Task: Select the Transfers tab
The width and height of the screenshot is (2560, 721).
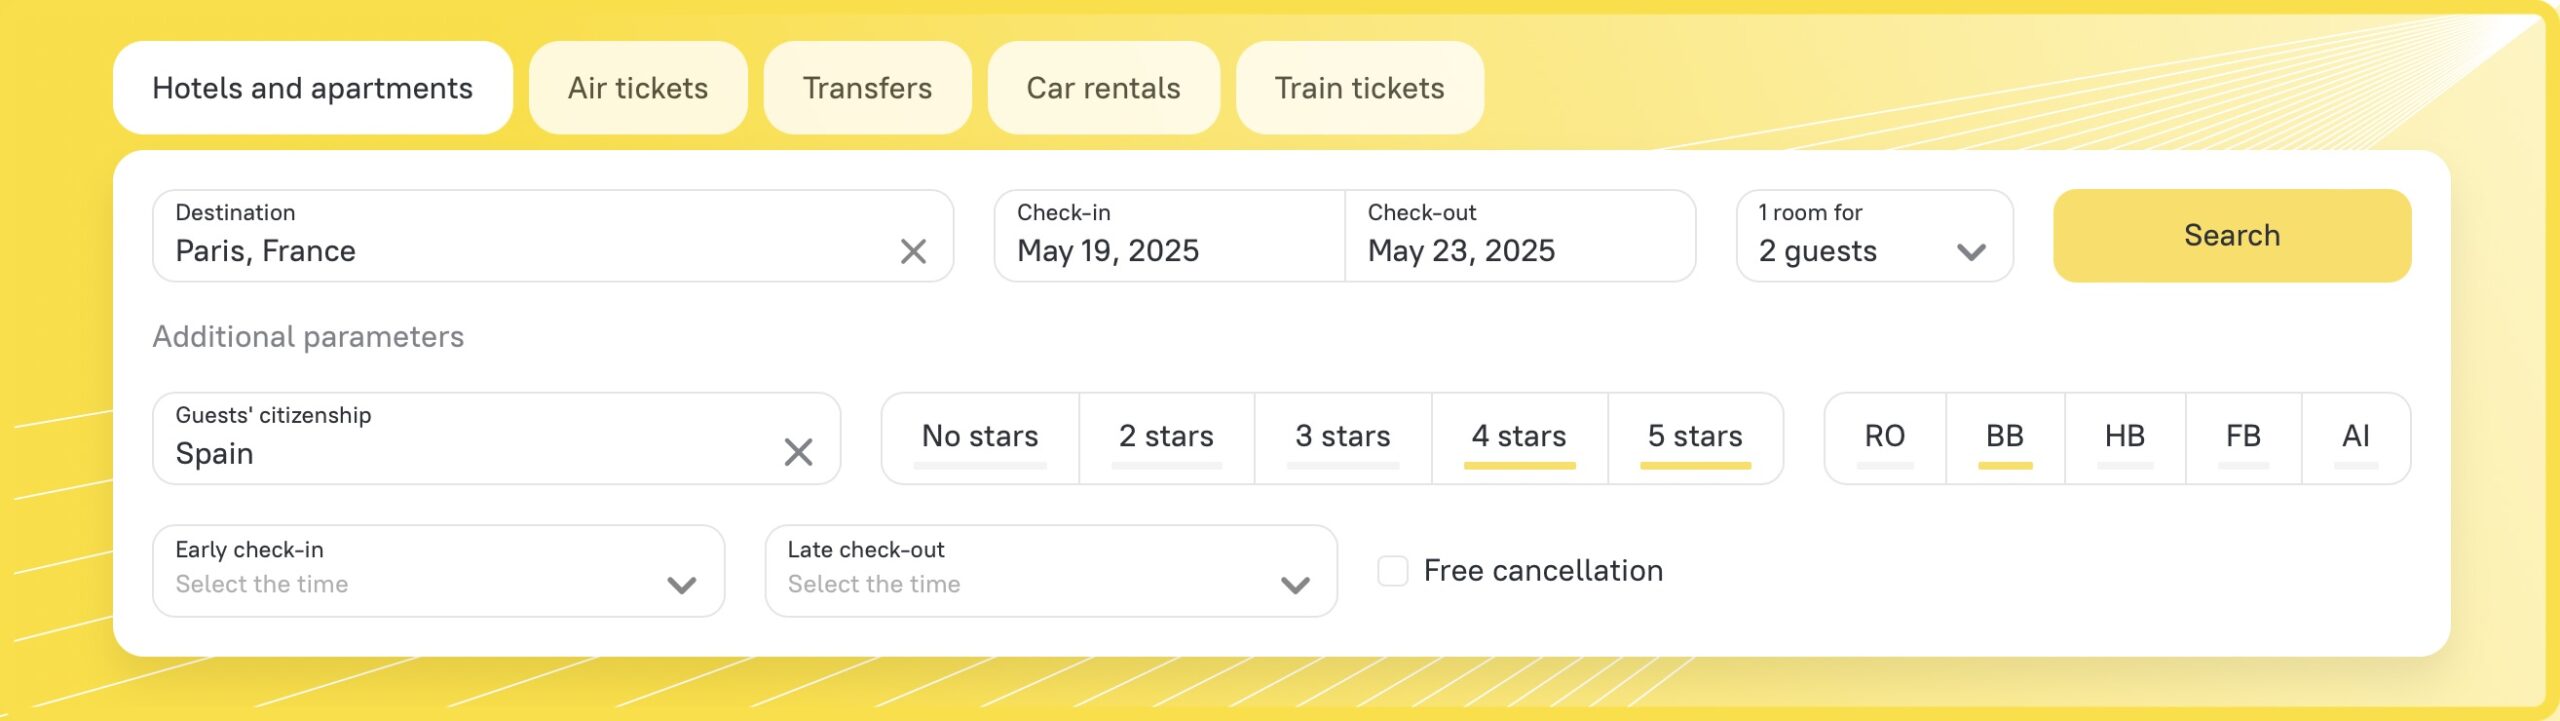Action: 867,88
